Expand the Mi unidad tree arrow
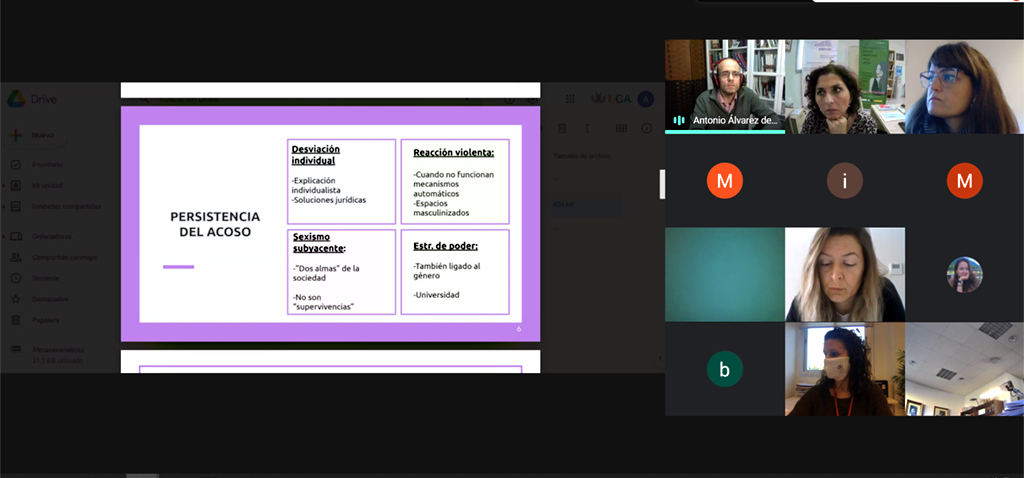This screenshot has width=1024, height=478. (x=3, y=185)
